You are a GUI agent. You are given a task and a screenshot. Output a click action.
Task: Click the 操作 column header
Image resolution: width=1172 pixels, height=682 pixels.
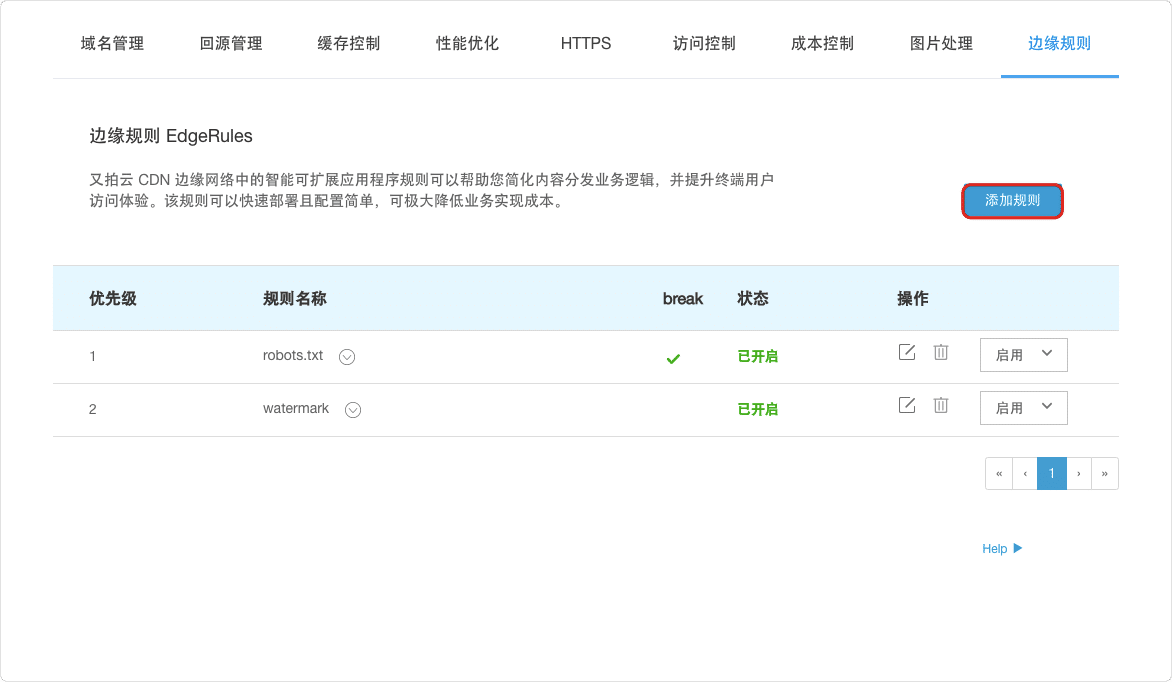[x=913, y=298]
